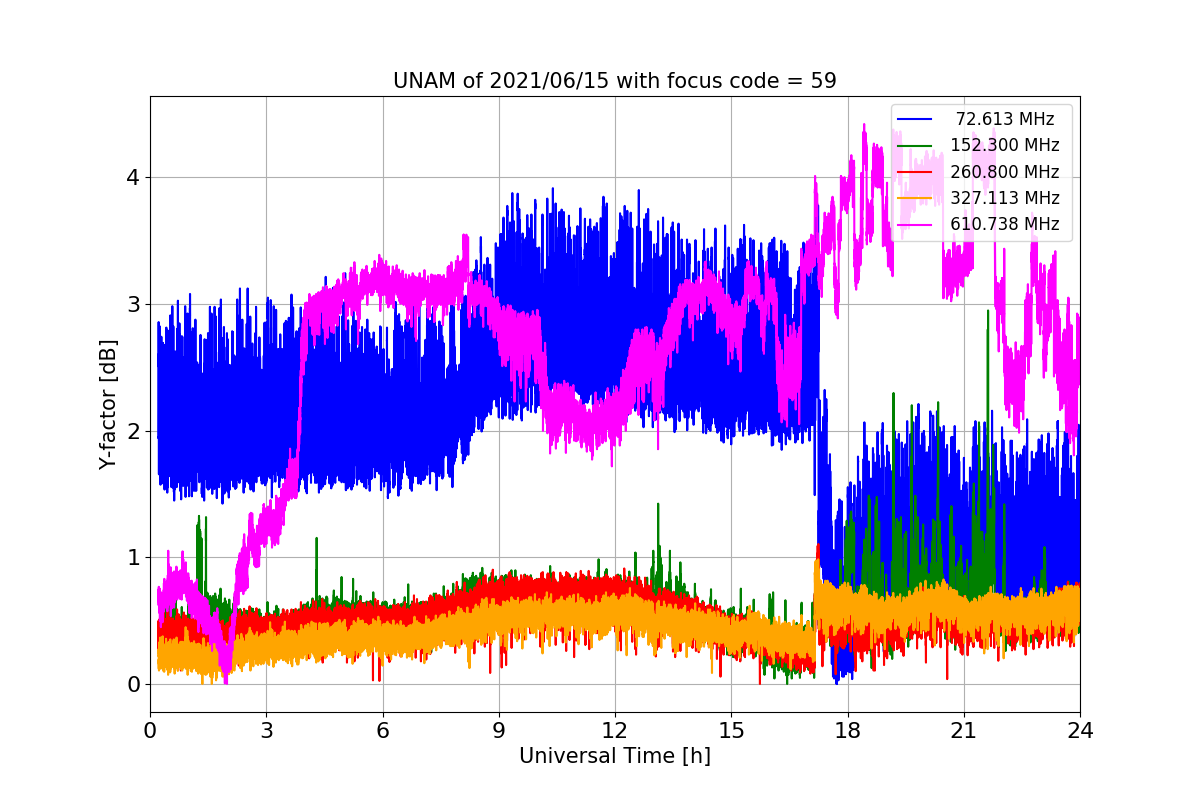
Task: Click the blue line swatch in legend
Action: coord(915,120)
